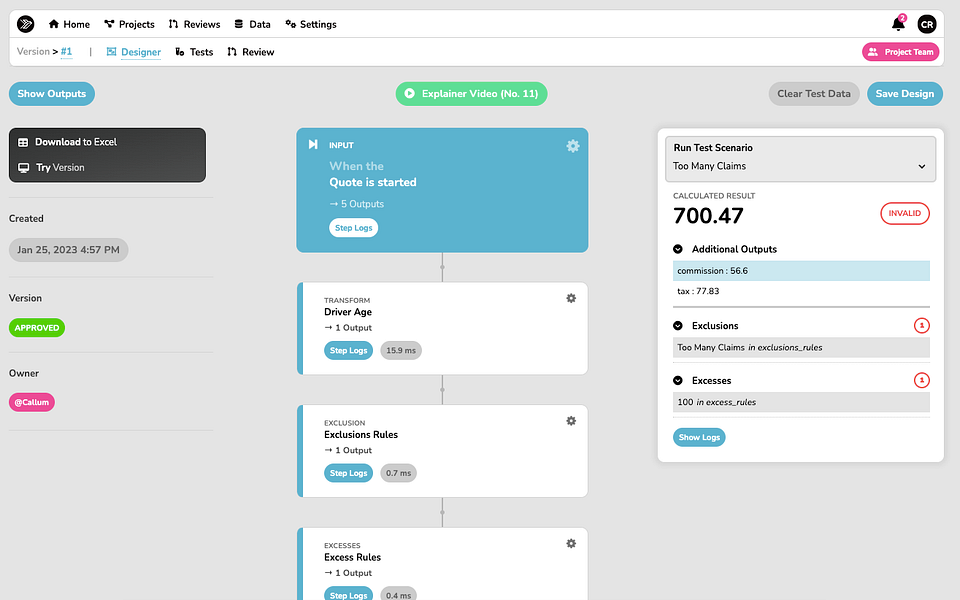Click the Driver Age step title
The image size is (960, 600).
[348, 312]
